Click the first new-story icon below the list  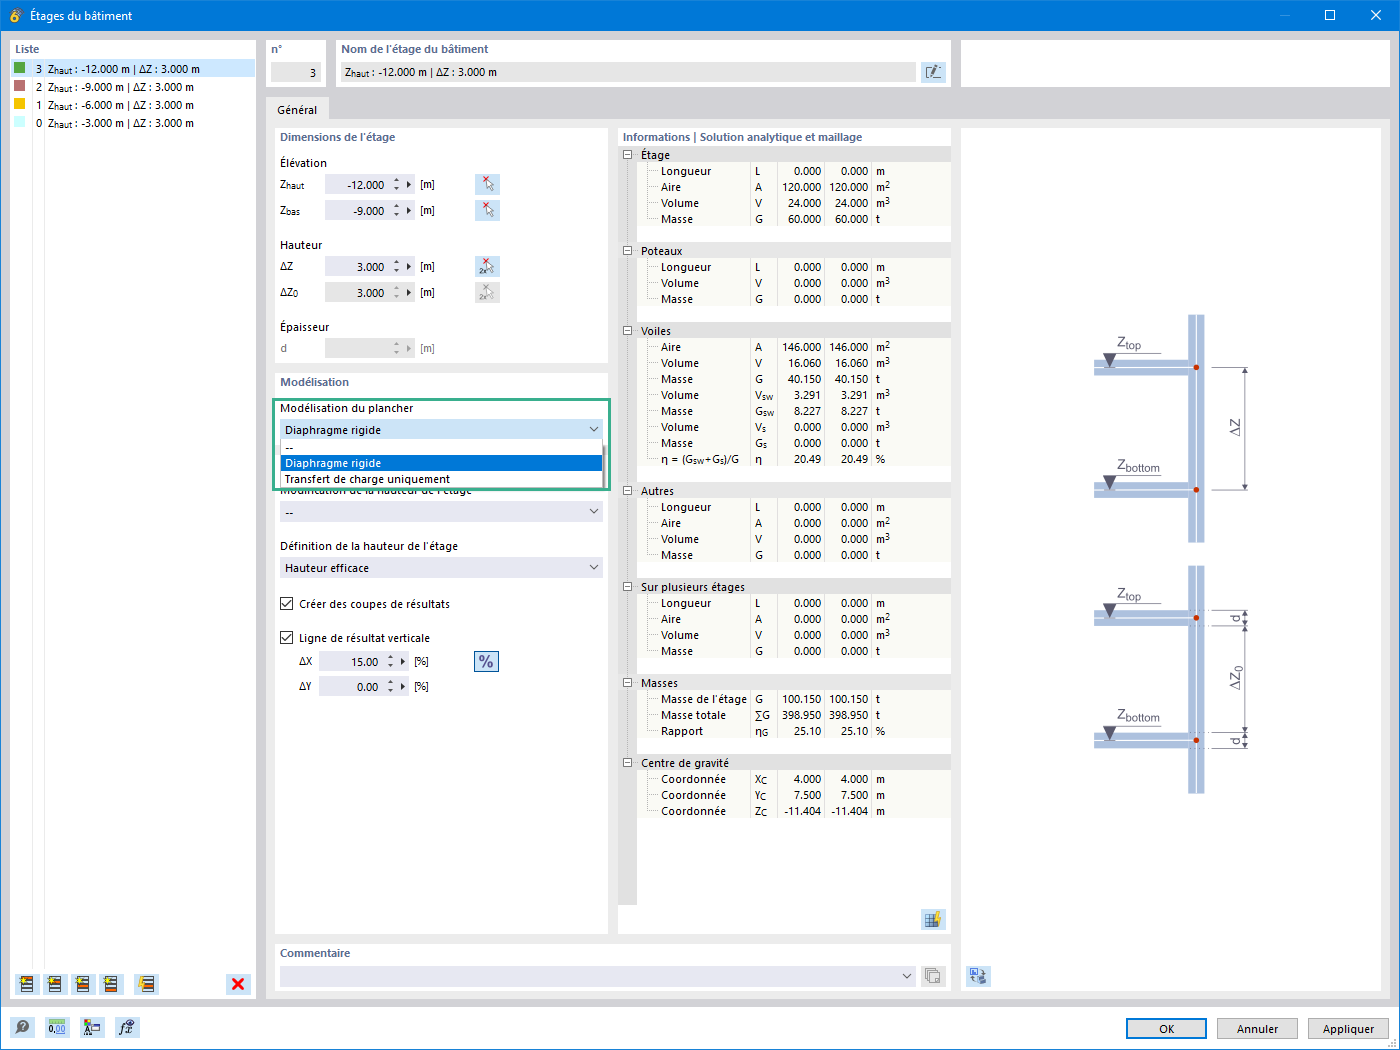[26, 984]
